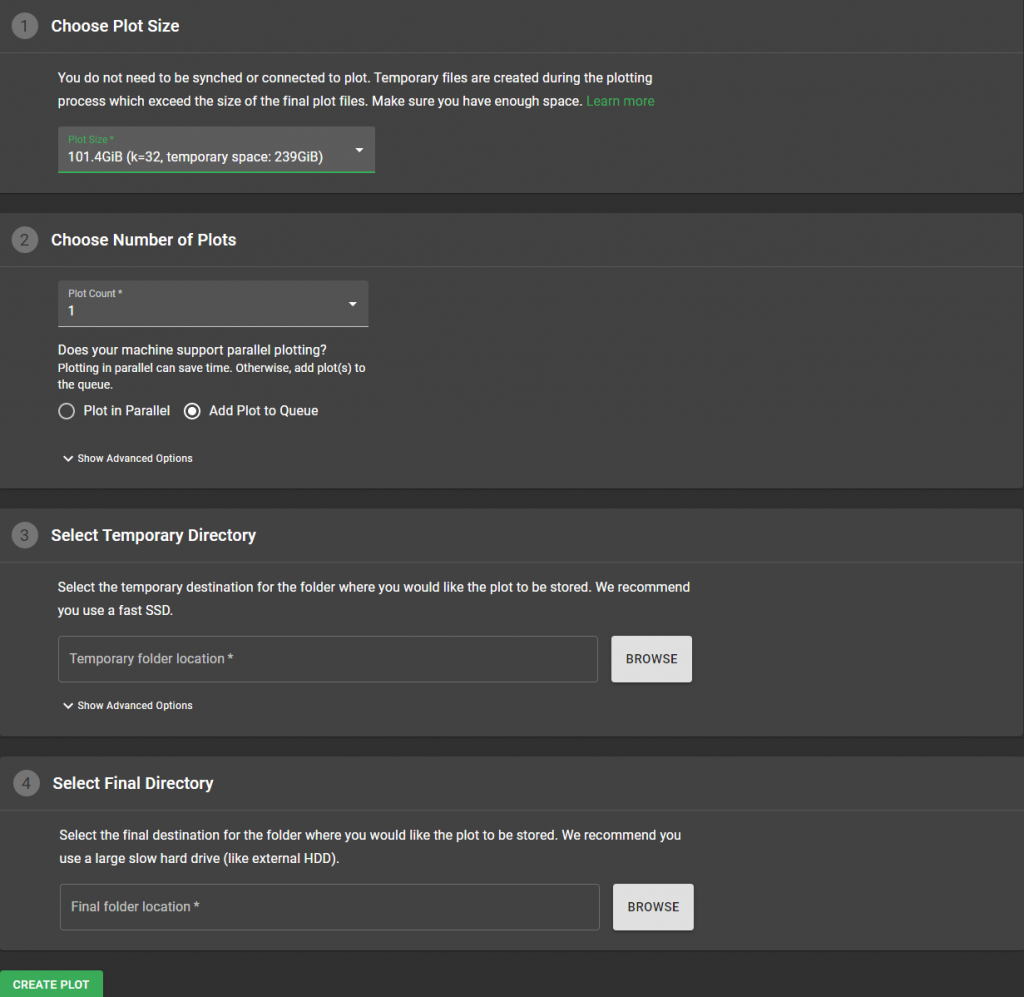Click chevron beside Advanced Options under Temporary folder

coord(68,706)
